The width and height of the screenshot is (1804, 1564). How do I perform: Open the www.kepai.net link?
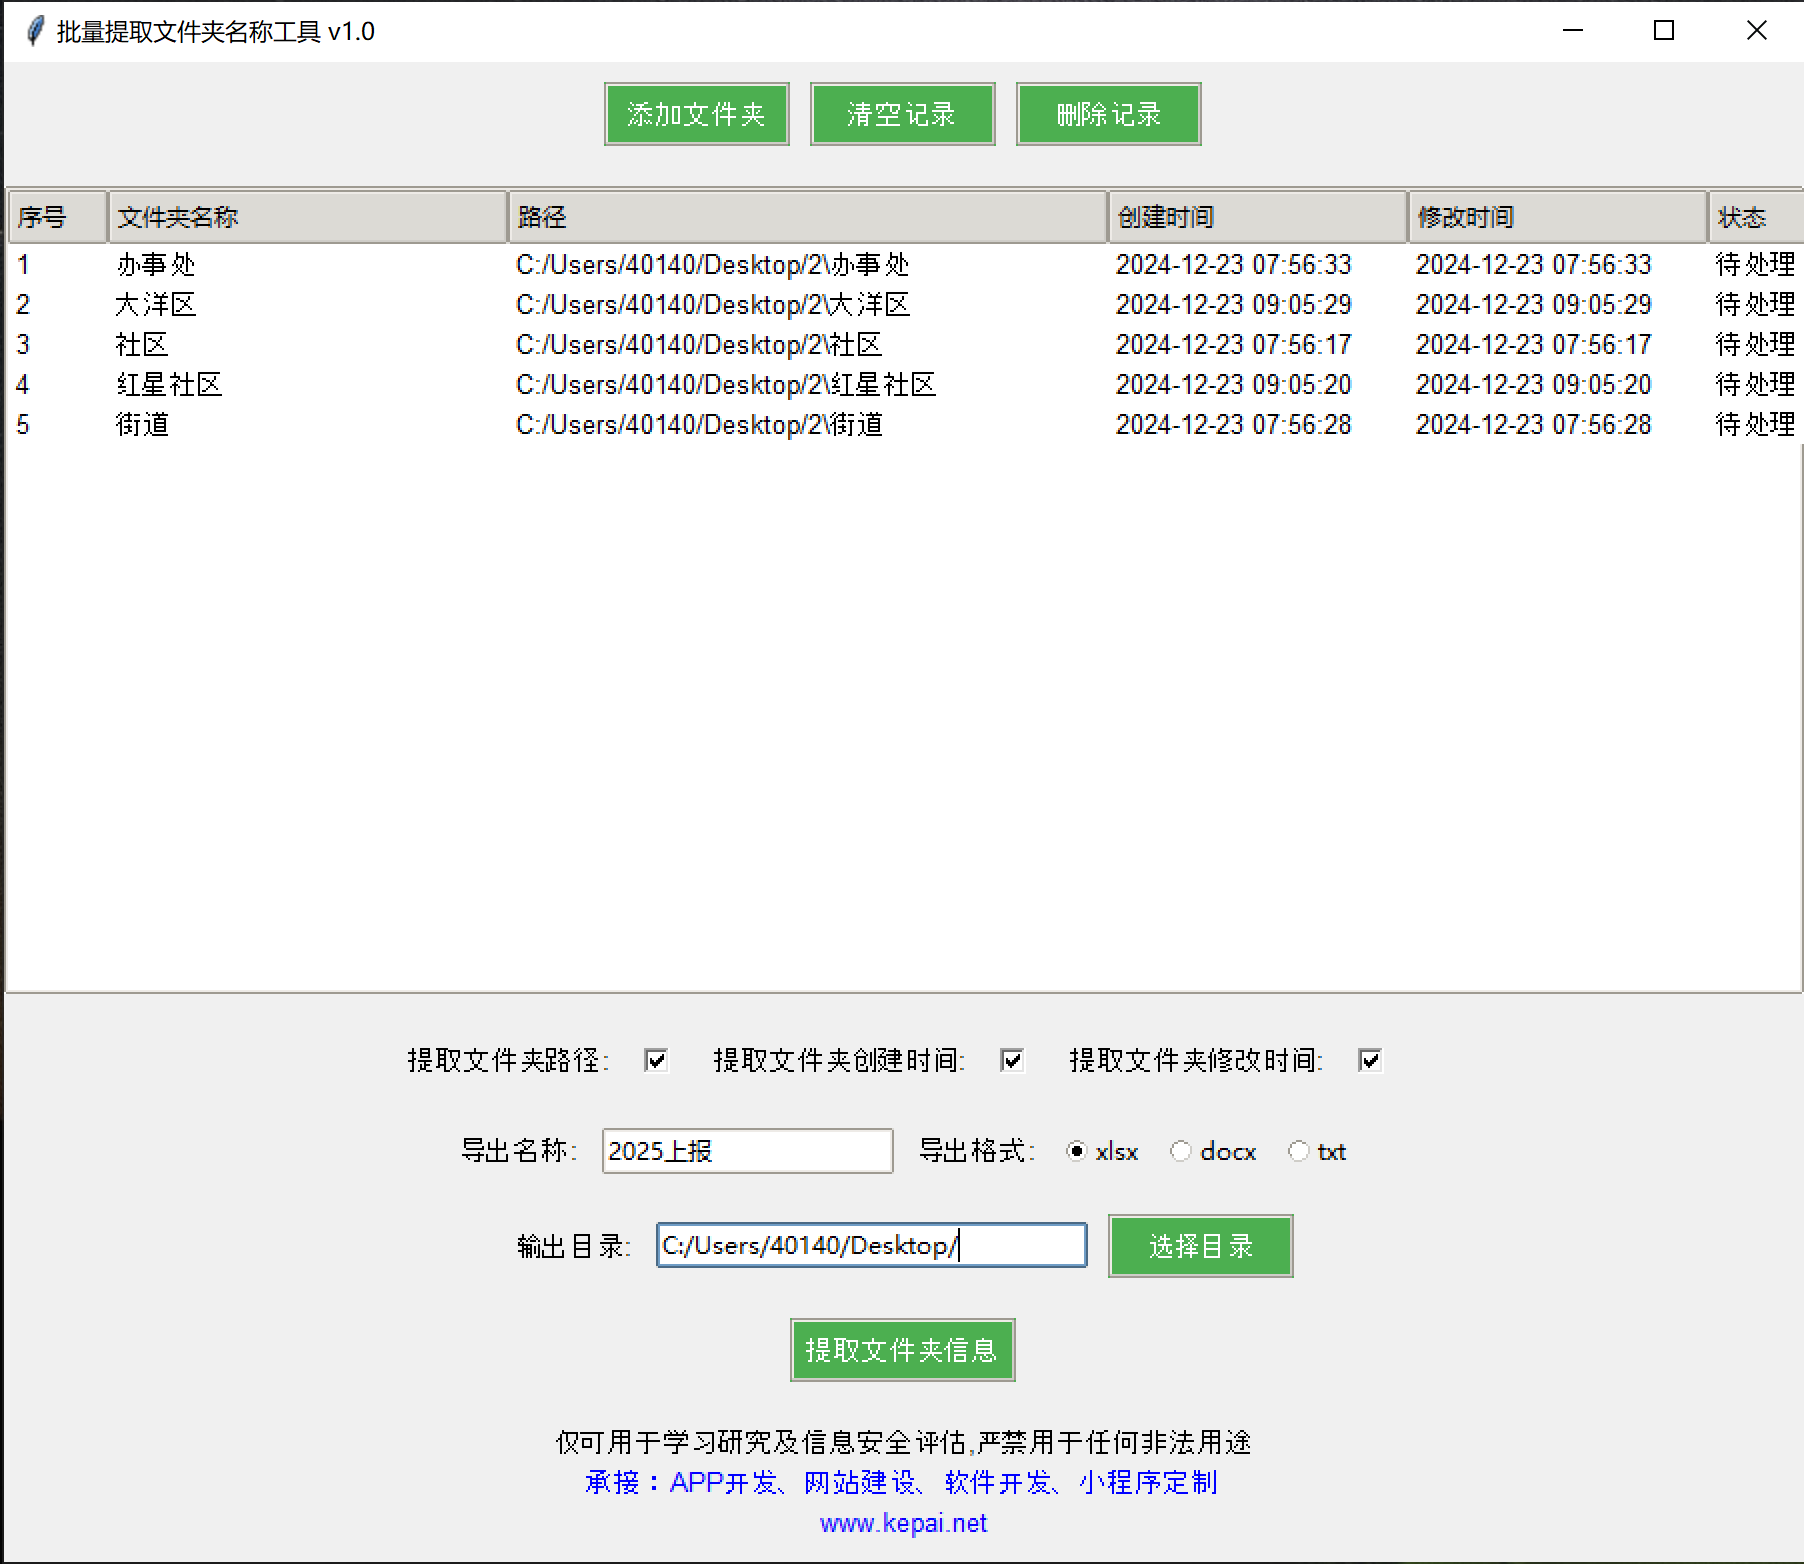point(903,1523)
